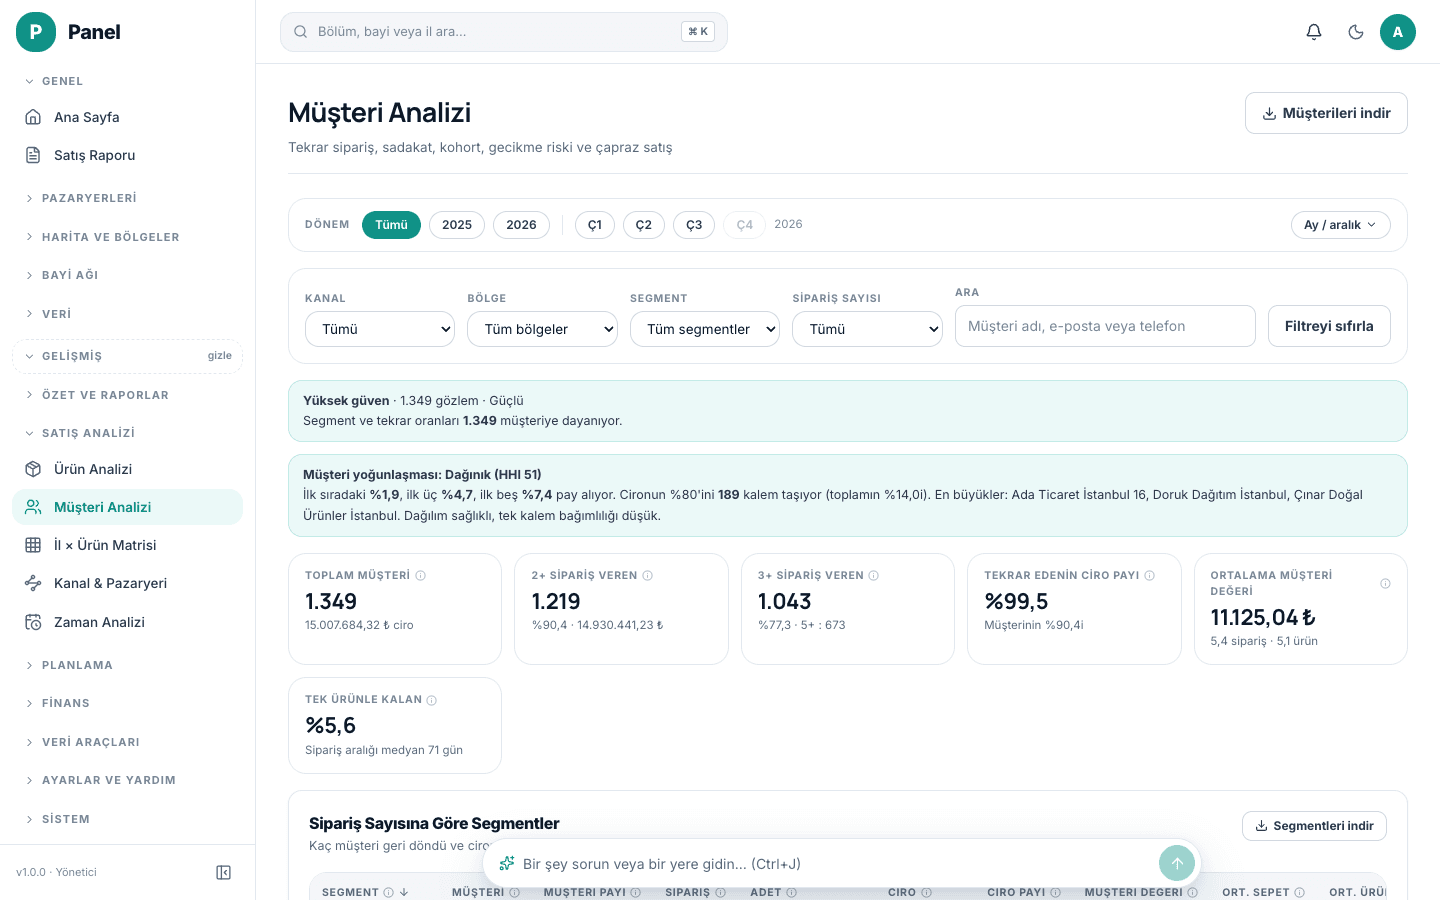Screen dimensions: 1440x900
Task: Open the Sipariş Sayısı dropdown
Action: pyautogui.click(x=867, y=329)
